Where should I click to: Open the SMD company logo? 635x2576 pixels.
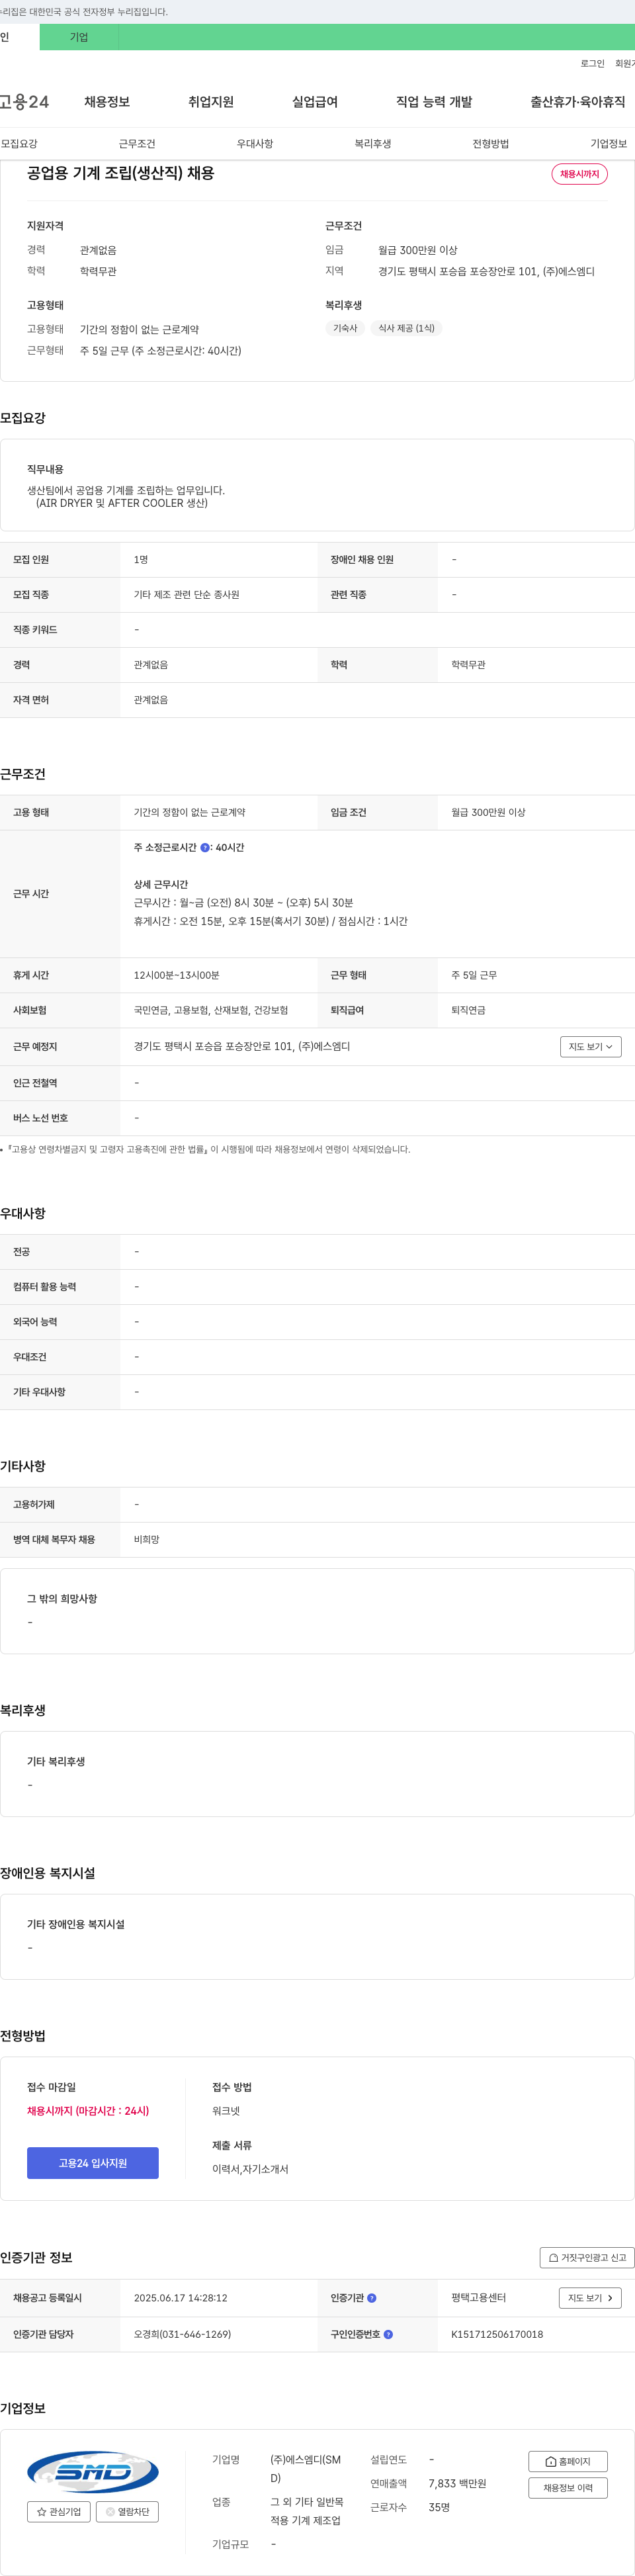tap(93, 2472)
